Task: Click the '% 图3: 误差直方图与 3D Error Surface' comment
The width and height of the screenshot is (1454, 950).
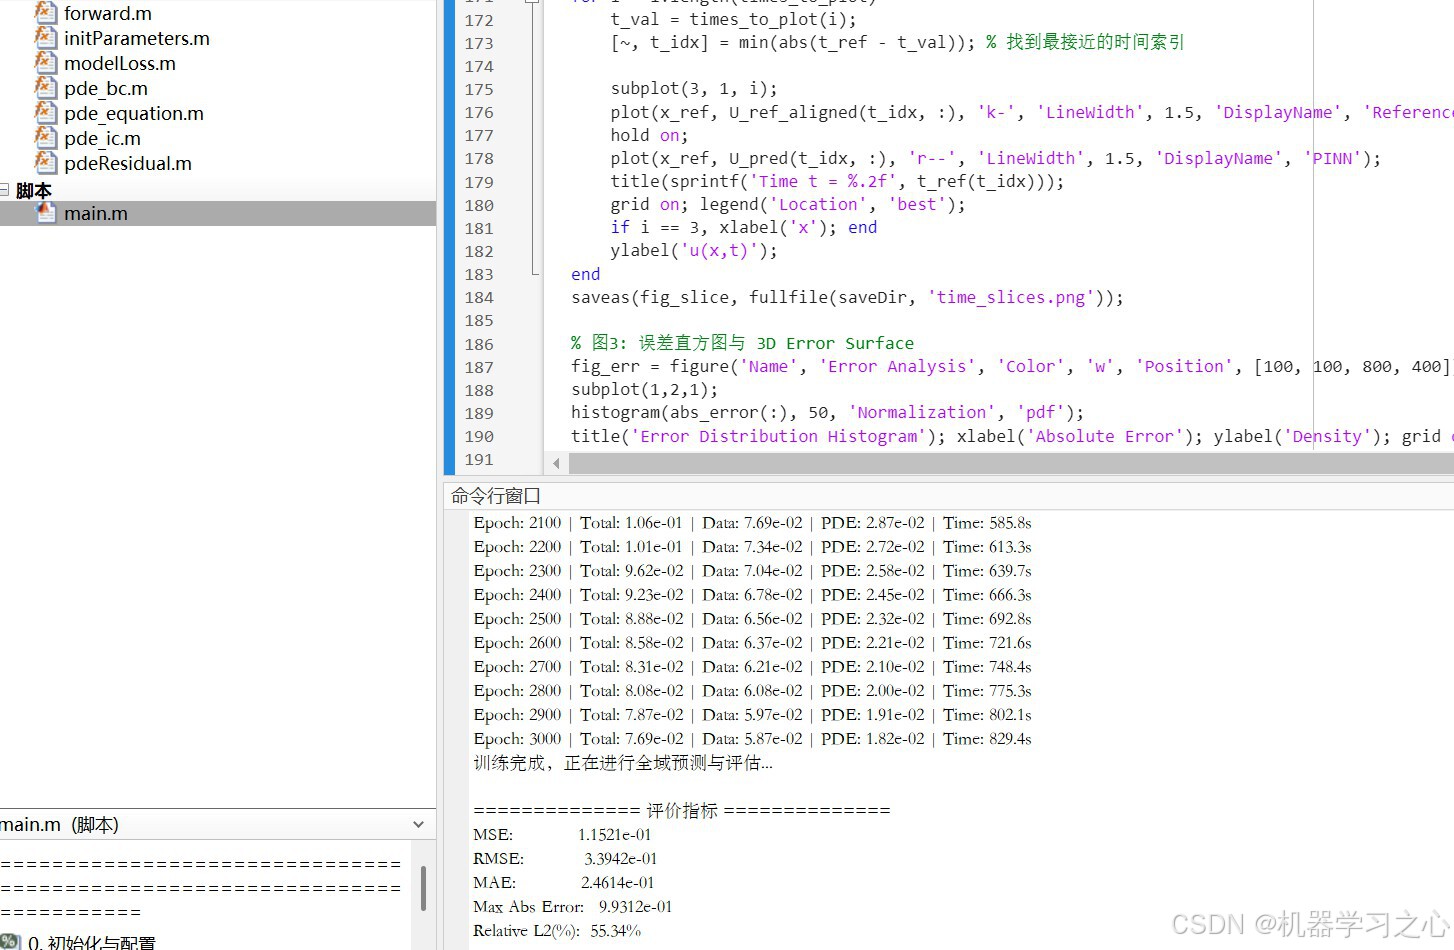Action: pos(742,343)
